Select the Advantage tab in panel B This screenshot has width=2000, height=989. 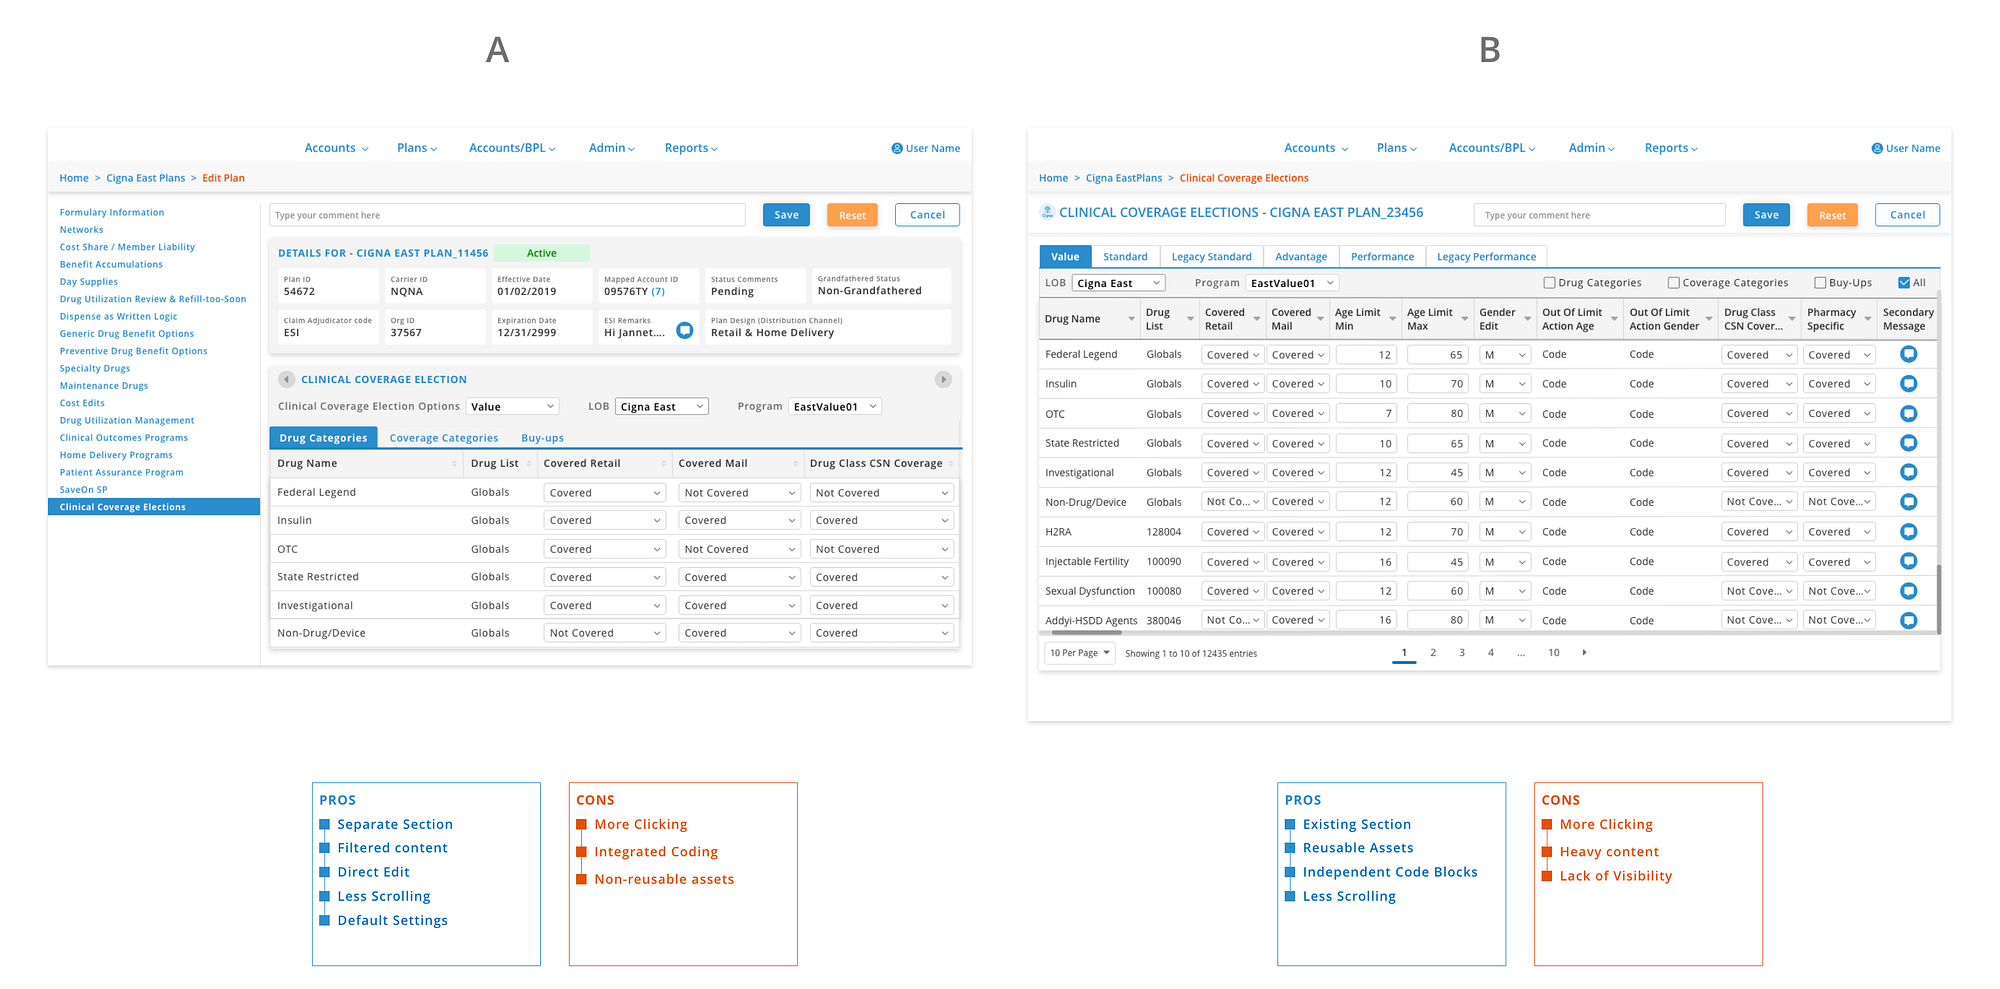pos(1301,257)
